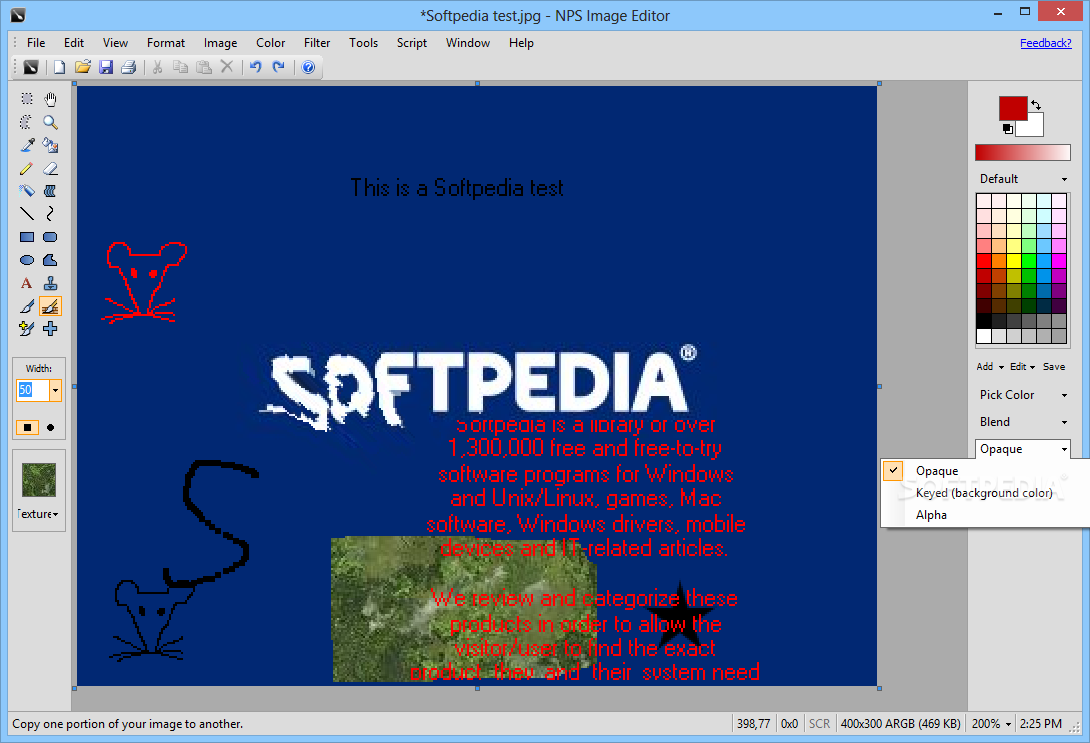This screenshot has height=743, width=1090.
Task: Click the Opaque combo box
Action: 1023,449
